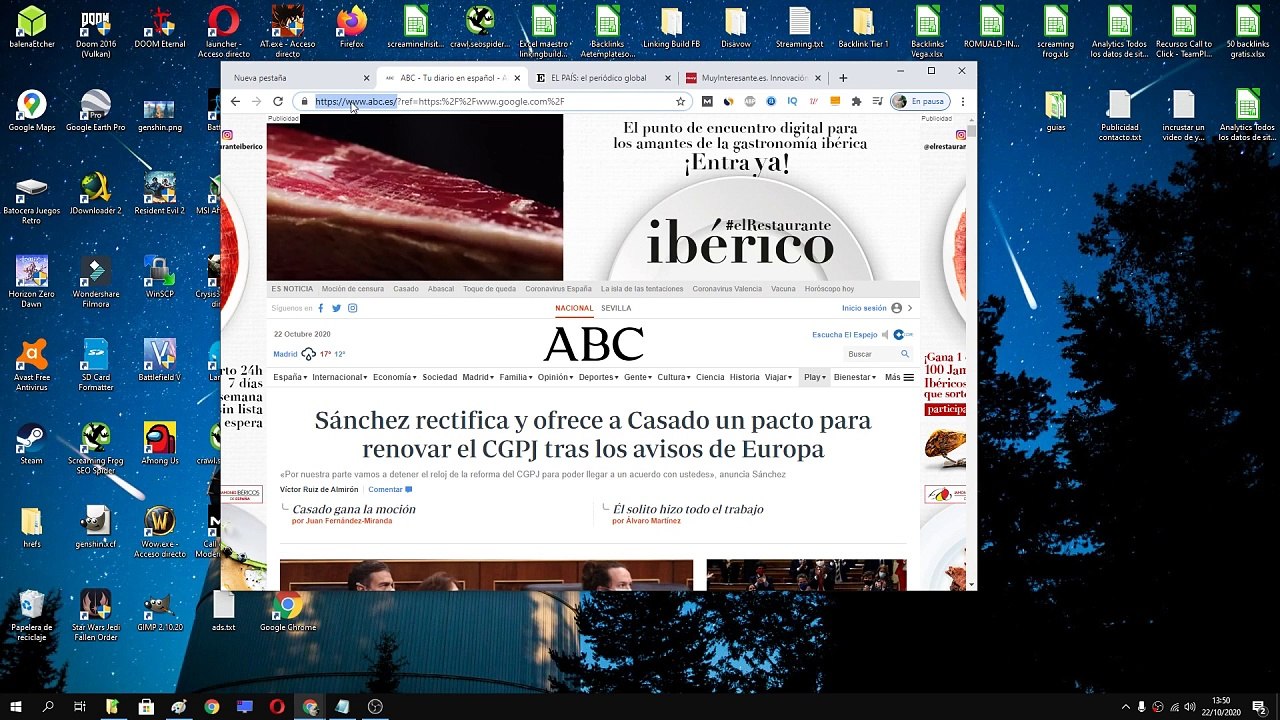Click the user account icon beside Inicio sesión
Screen dimensions: 1280x720
(x=896, y=308)
